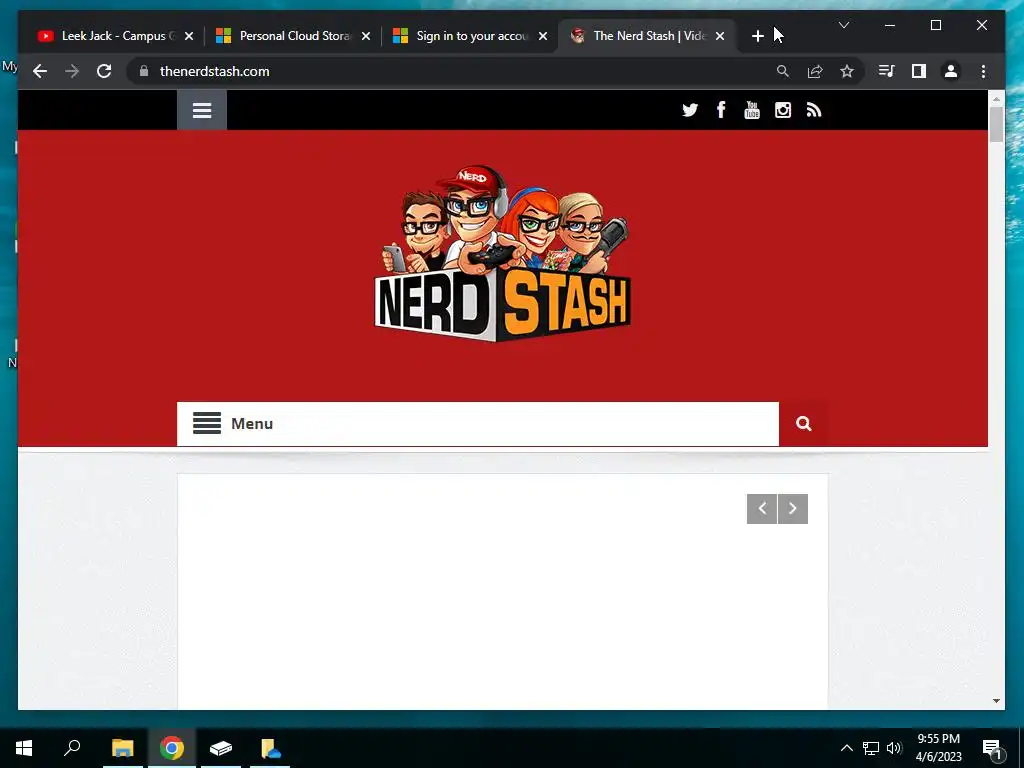Open the Windows Start menu

point(24,748)
